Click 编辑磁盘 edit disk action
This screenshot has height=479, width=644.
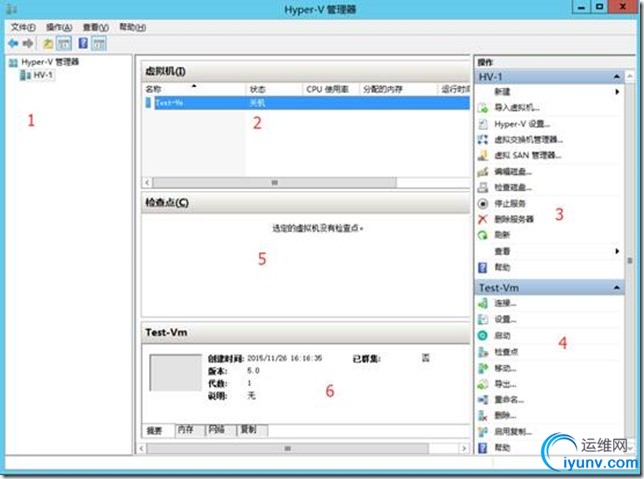click(x=513, y=172)
